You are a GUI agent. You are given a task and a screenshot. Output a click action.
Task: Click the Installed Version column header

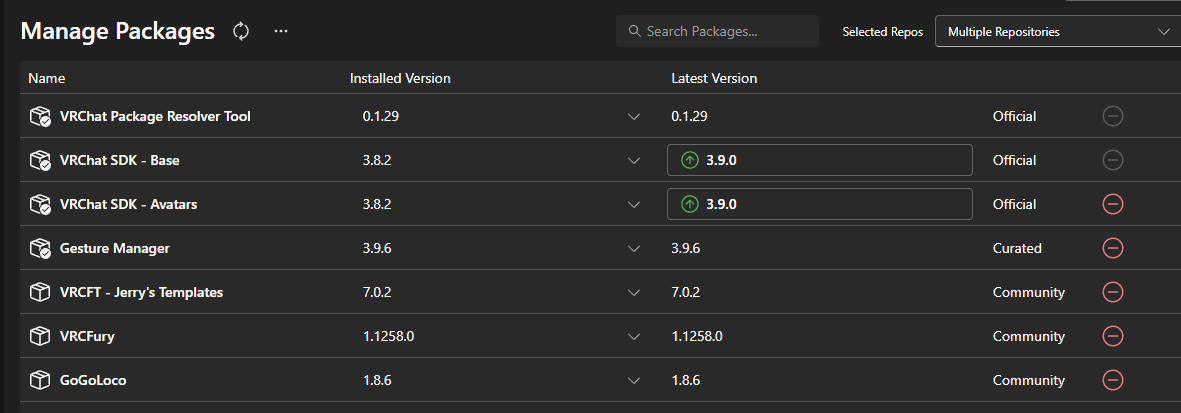400,78
